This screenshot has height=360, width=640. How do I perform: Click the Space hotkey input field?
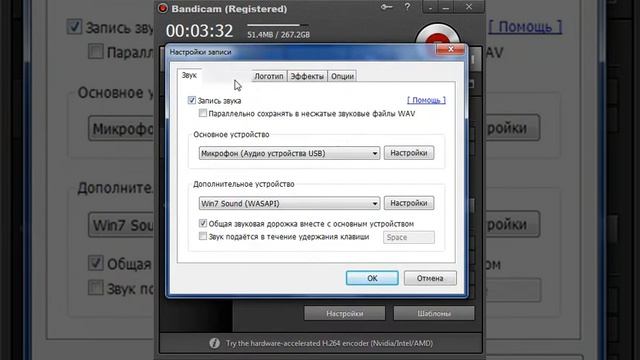point(409,237)
